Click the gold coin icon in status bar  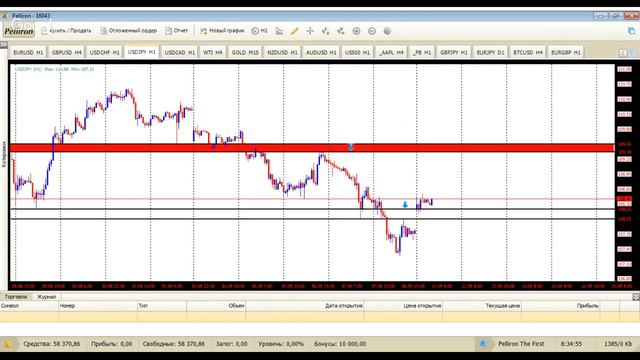tap(8, 344)
